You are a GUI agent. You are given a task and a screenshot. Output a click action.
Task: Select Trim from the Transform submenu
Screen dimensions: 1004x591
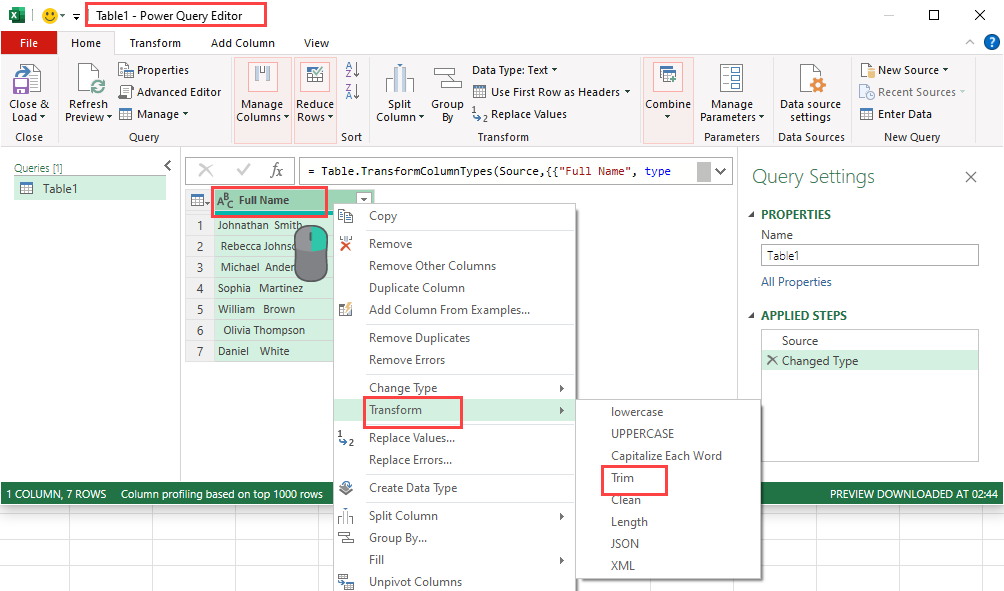[x=633, y=477]
